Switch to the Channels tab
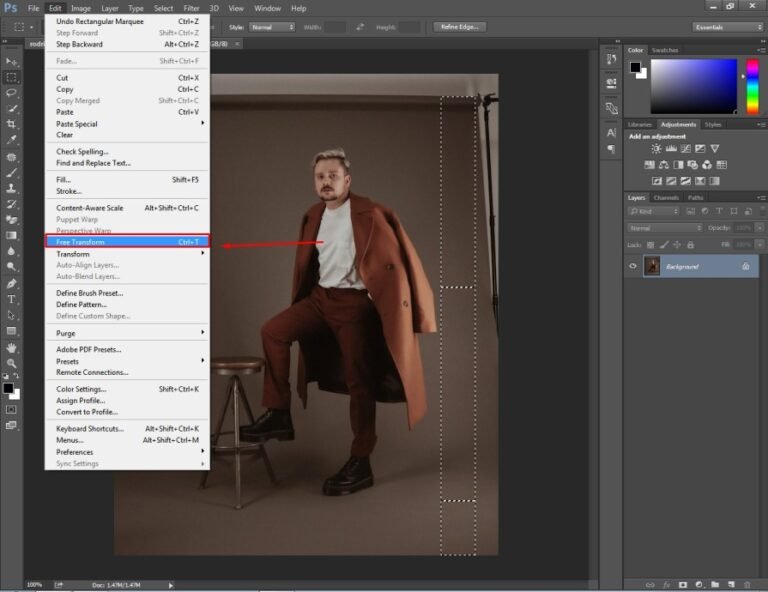Image resolution: width=768 pixels, height=592 pixels. coord(666,198)
